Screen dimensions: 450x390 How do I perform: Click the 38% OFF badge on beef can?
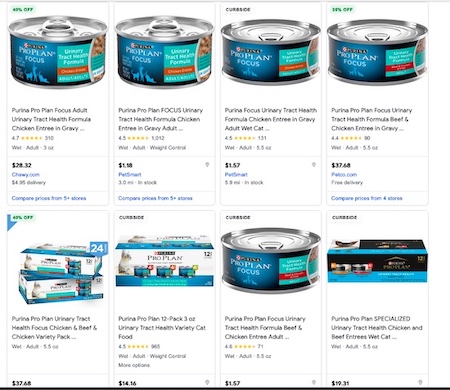pos(342,10)
